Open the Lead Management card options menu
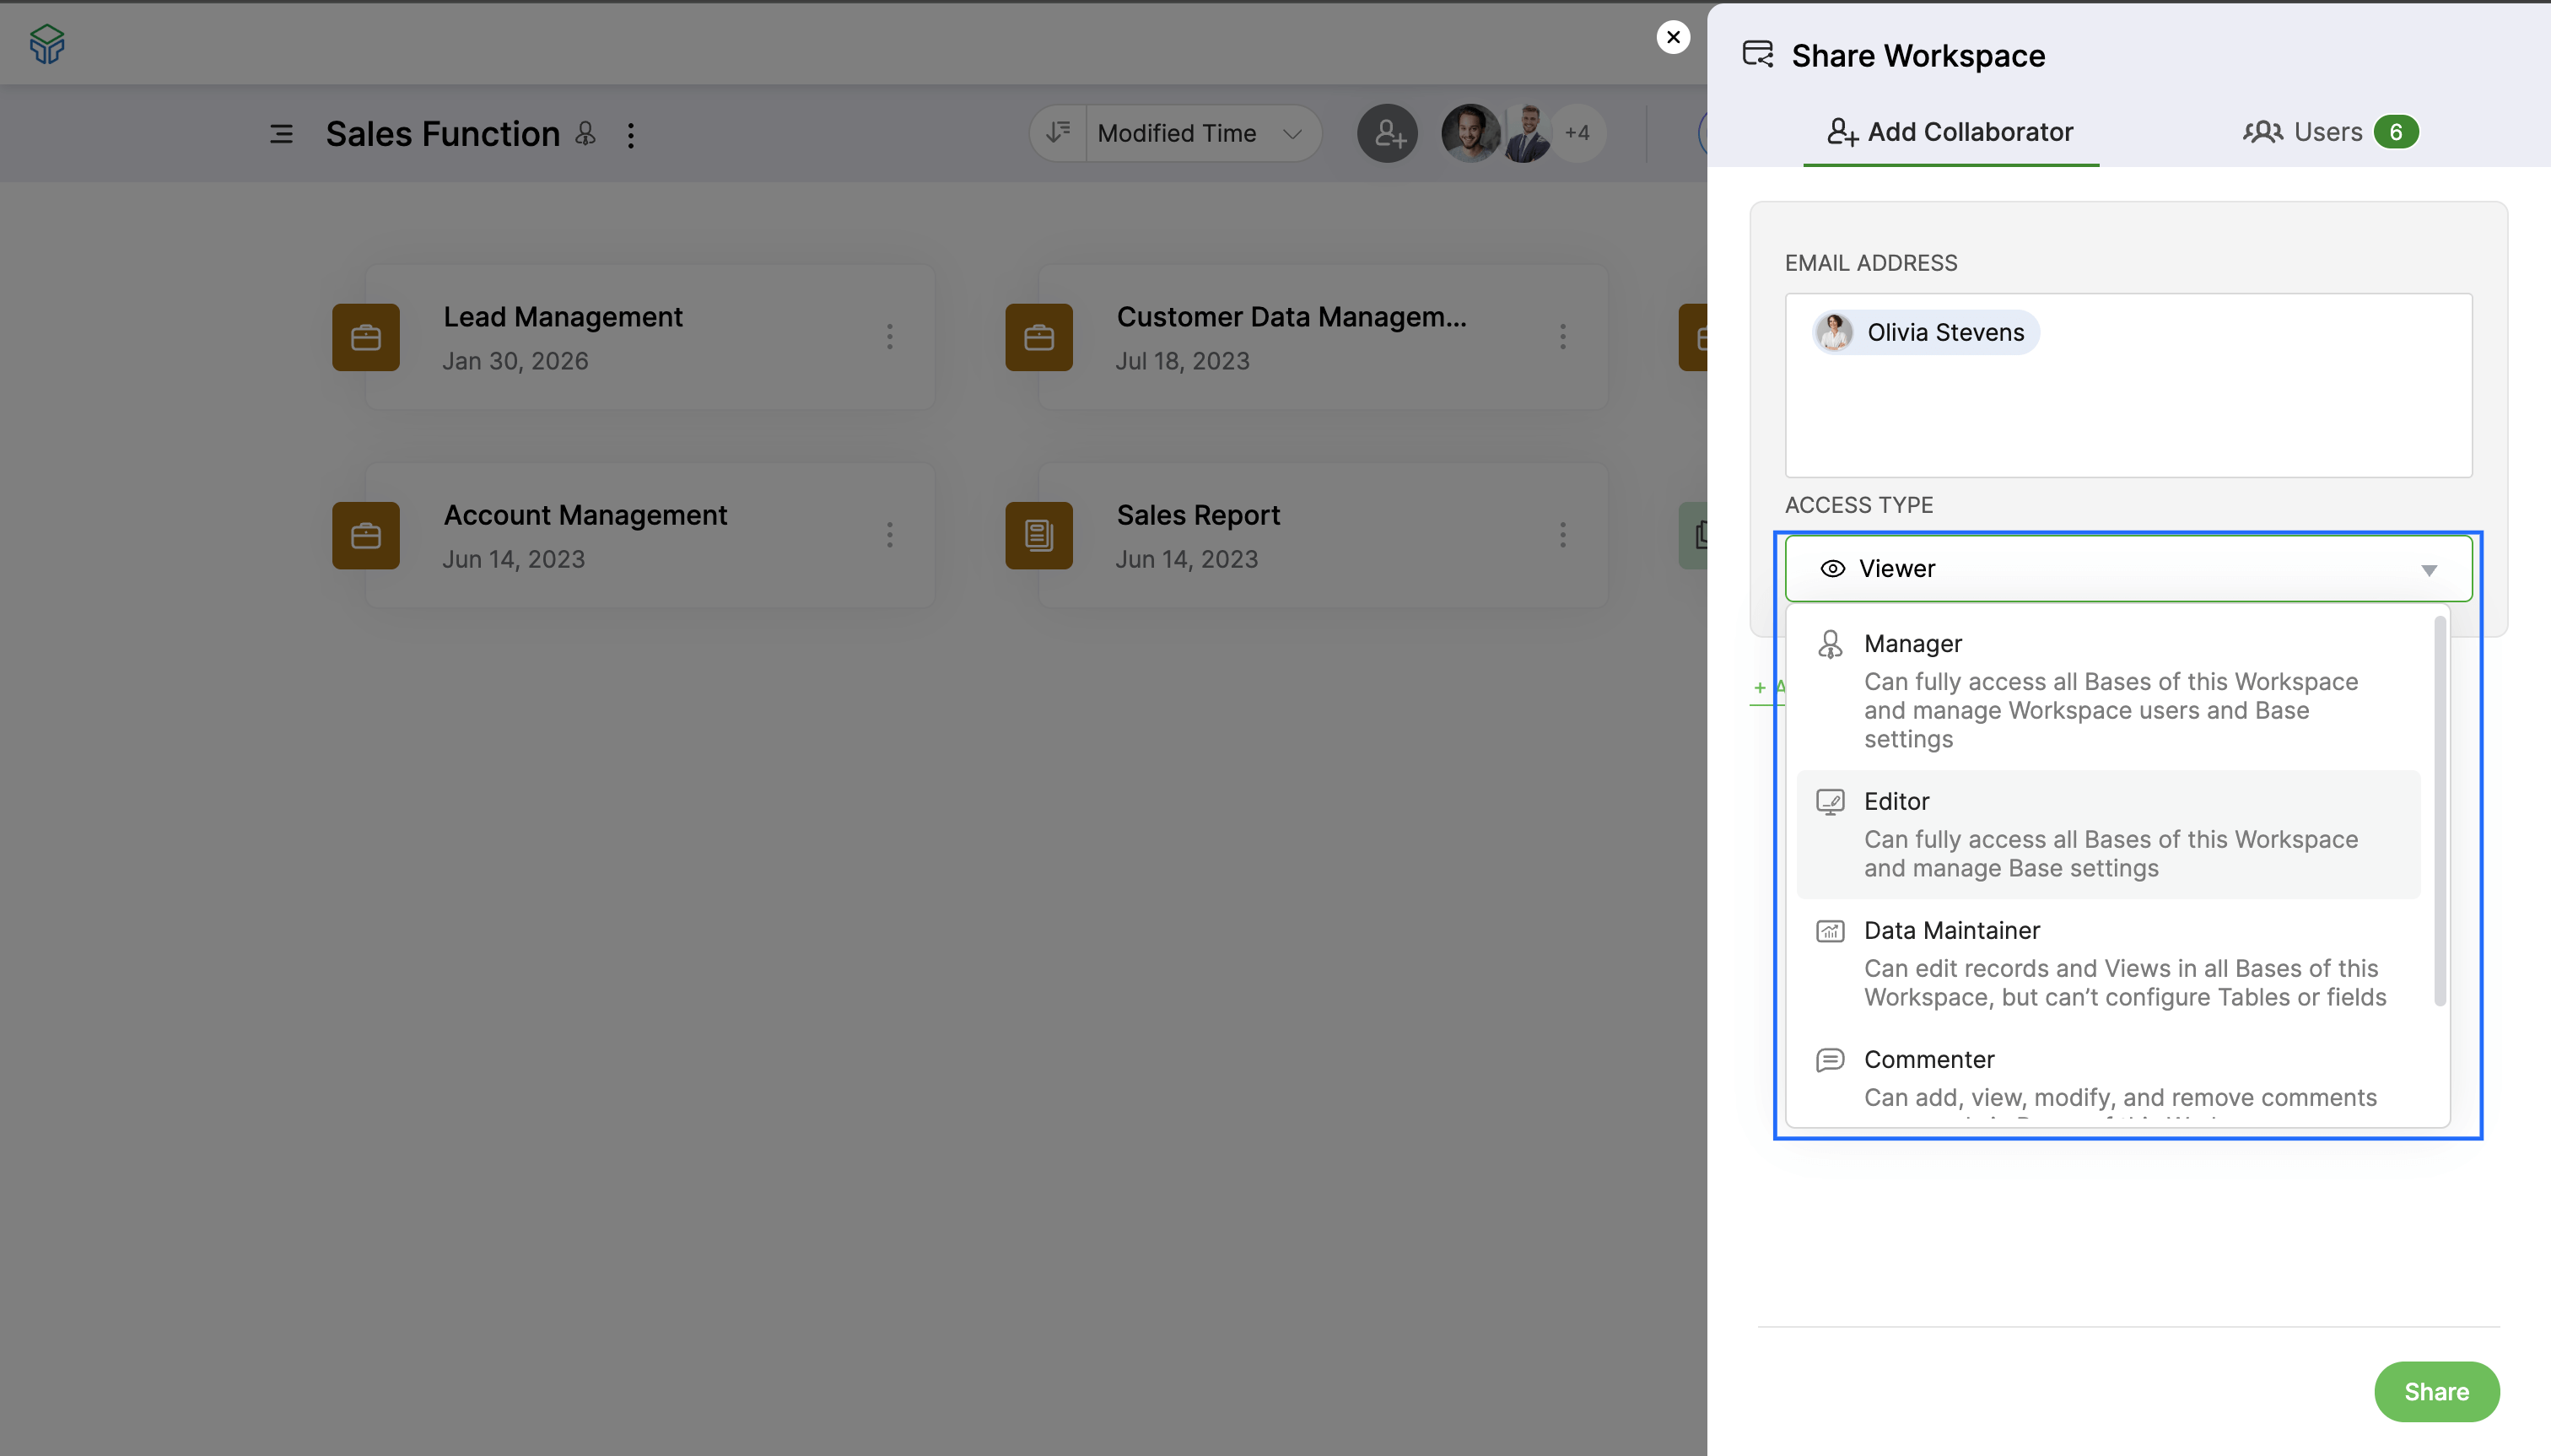This screenshot has height=1456, width=2551. click(890, 337)
